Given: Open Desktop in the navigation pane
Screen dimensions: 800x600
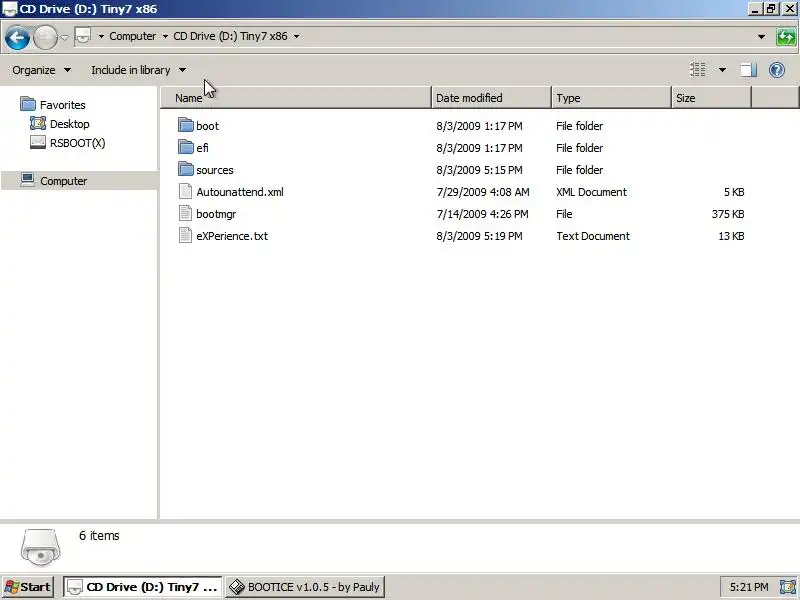Looking at the screenshot, I should pyautogui.click(x=69, y=124).
